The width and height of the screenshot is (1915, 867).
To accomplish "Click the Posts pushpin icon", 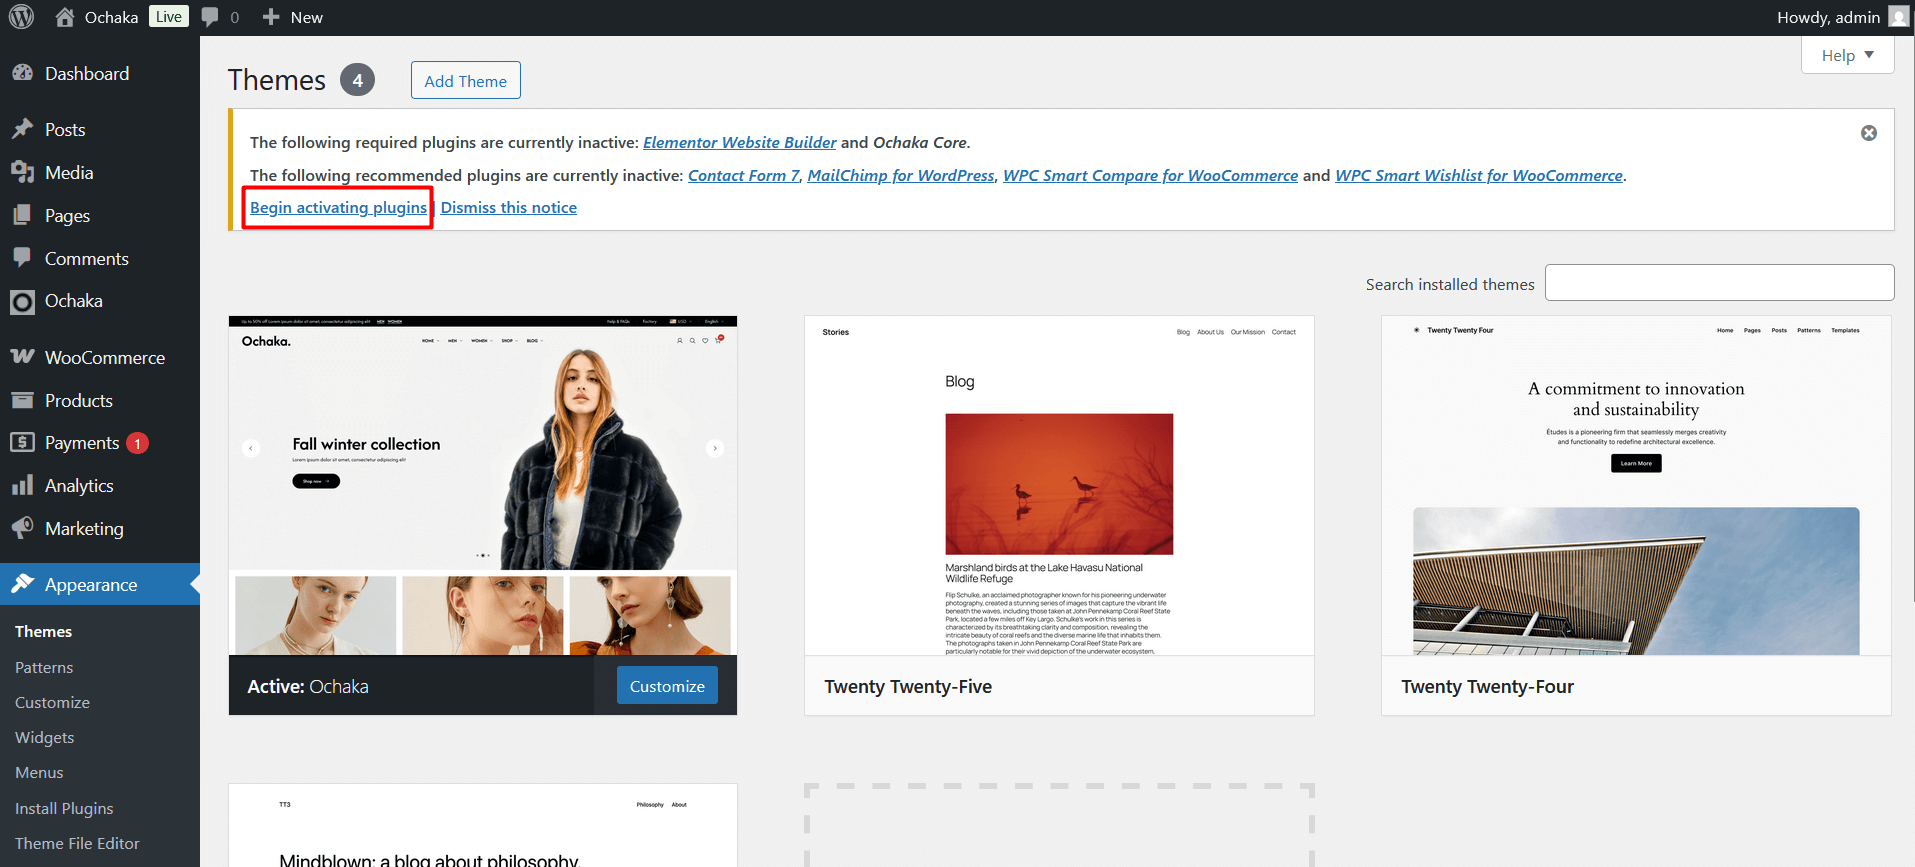I will (x=22, y=130).
